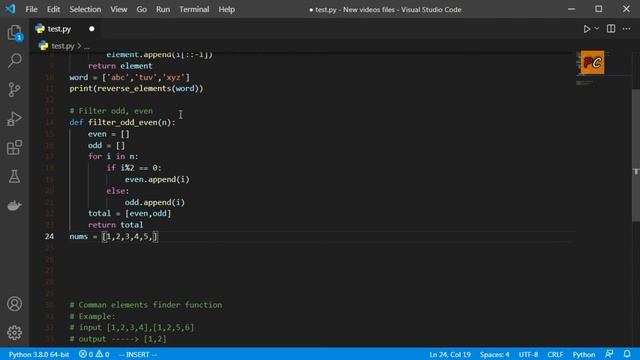Click the 'if i%2 == 0:' line
The height and width of the screenshot is (360, 640).
(134, 168)
